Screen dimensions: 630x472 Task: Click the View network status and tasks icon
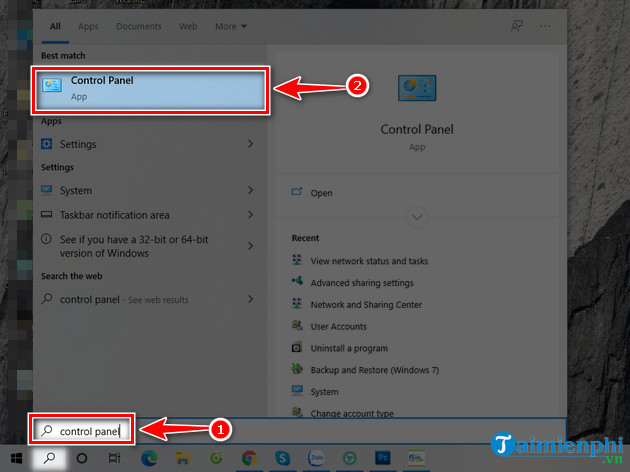(297, 259)
